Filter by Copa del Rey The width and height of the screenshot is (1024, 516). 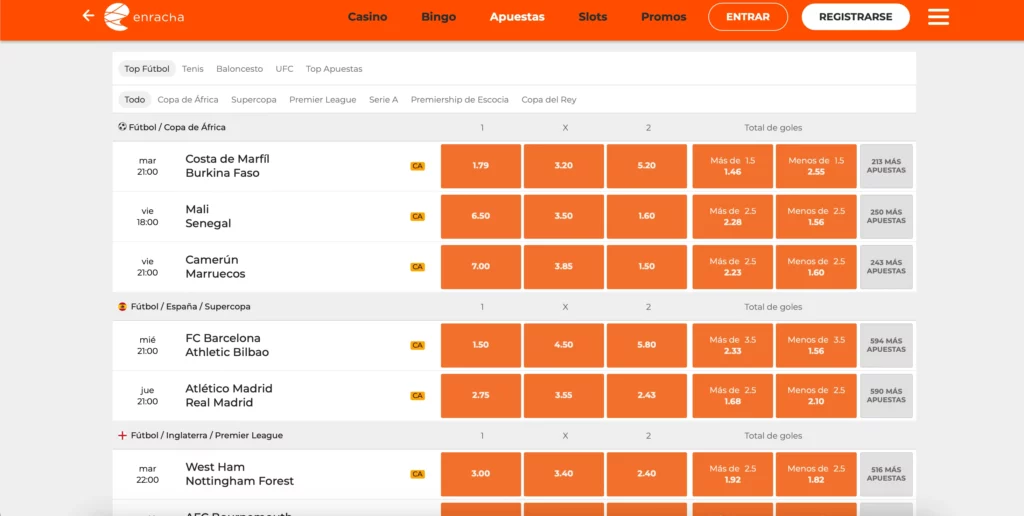coord(549,100)
